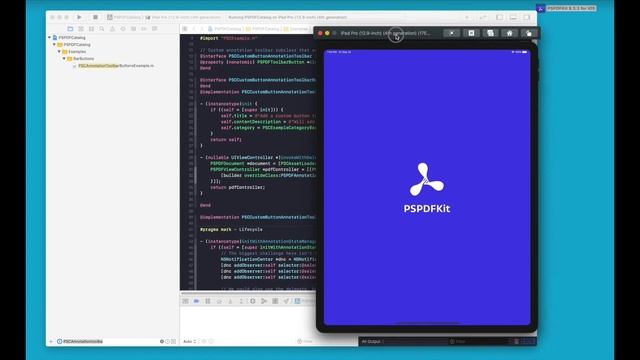Screen dimensions: 640x360
Task: Open the Test navigator icon
Action: click(x=123, y=29)
